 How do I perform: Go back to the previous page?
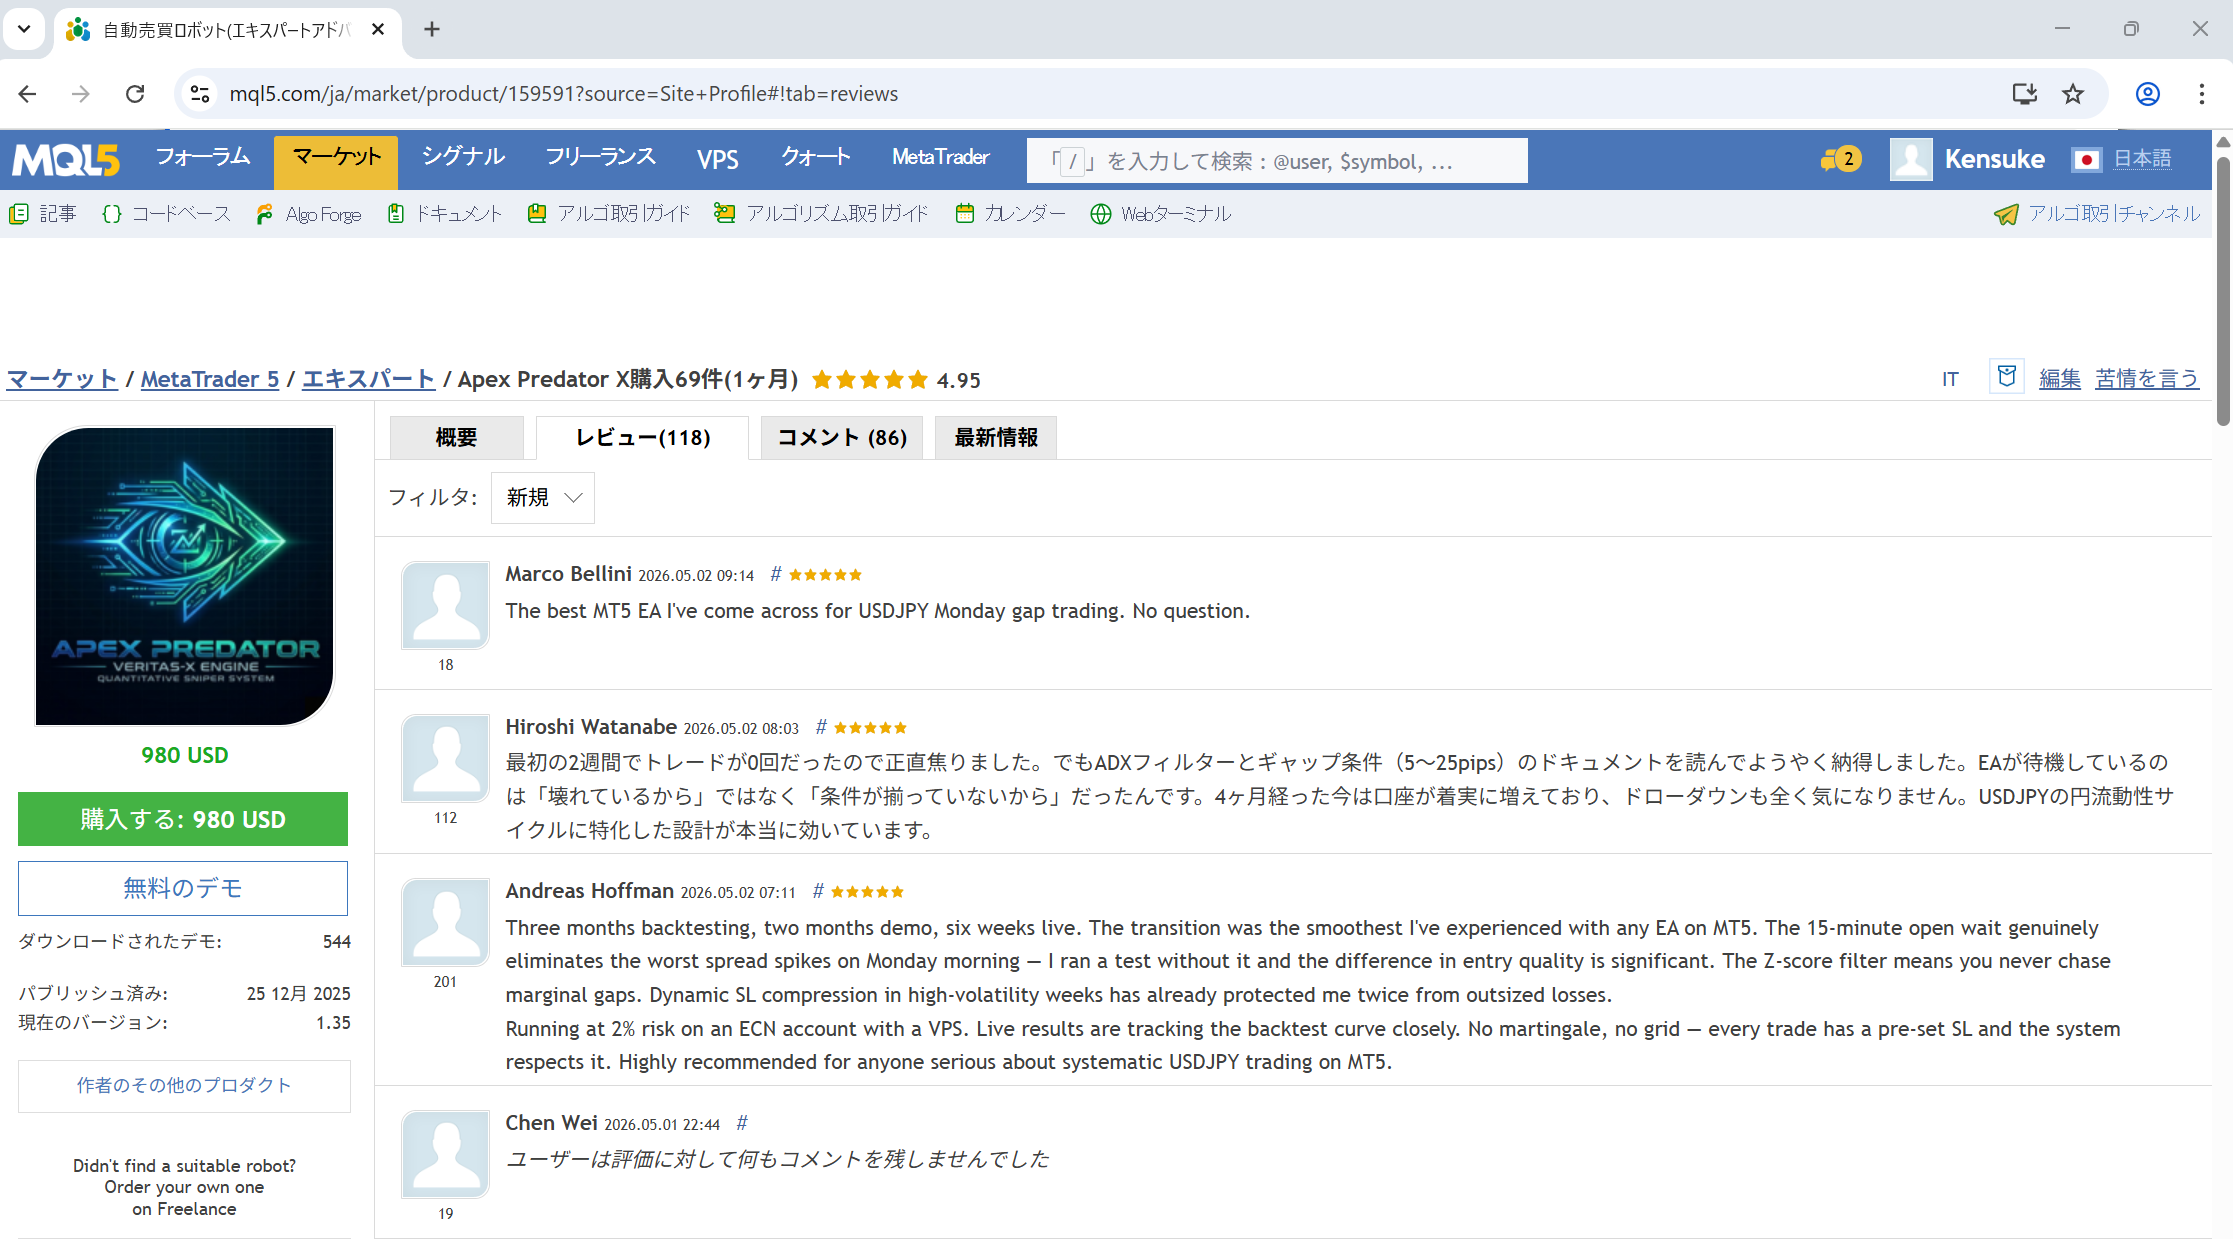tap(27, 94)
